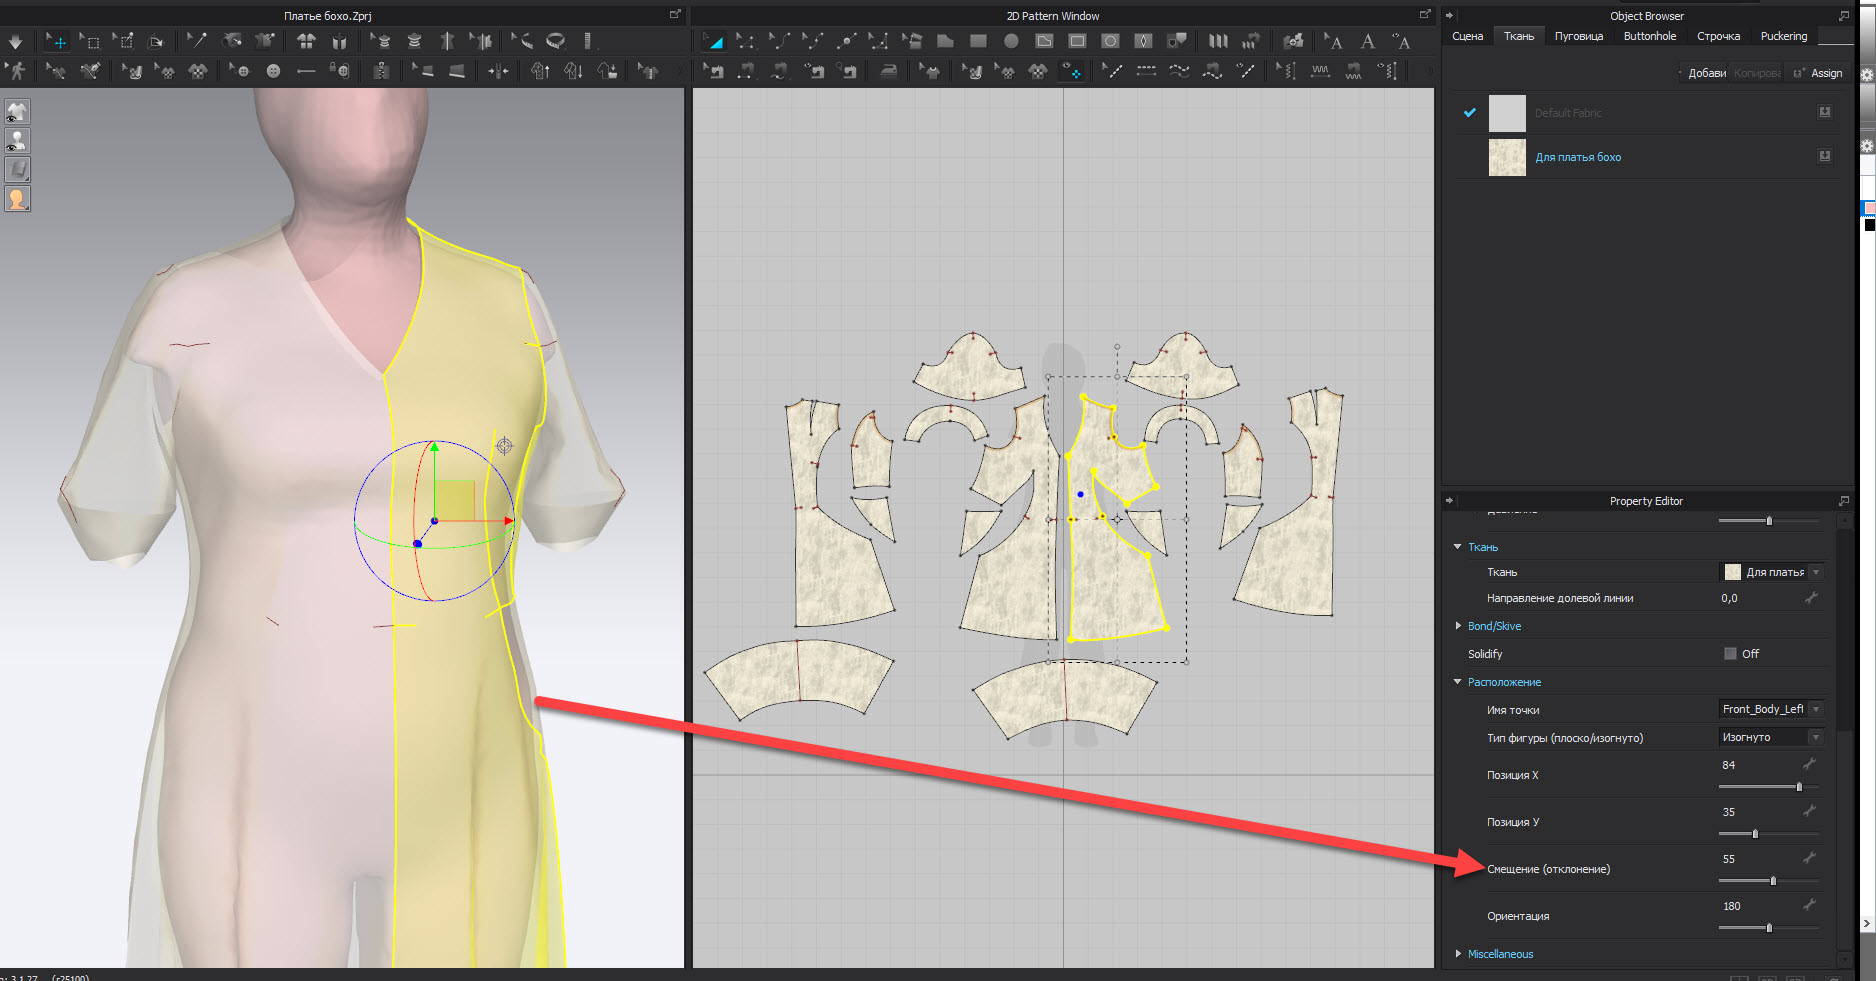
Task: Expand the Miscellaneous section
Action: click(x=1458, y=954)
